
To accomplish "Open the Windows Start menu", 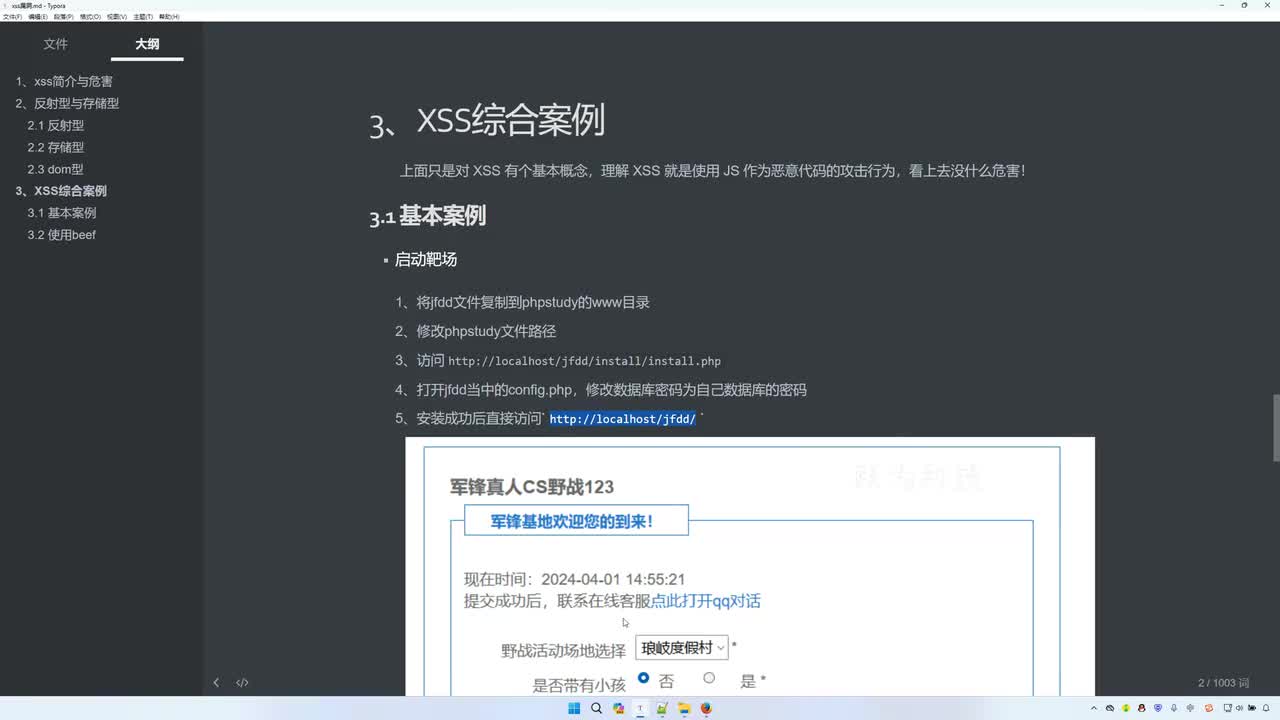I will pos(574,708).
